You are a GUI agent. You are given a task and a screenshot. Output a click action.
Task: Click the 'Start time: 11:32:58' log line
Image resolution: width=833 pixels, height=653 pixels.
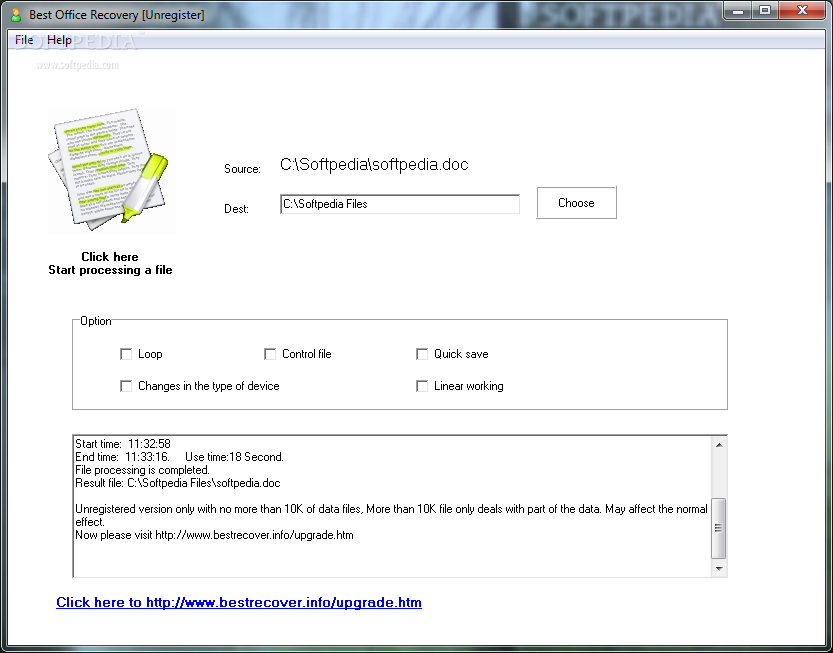tap(123, 444)
